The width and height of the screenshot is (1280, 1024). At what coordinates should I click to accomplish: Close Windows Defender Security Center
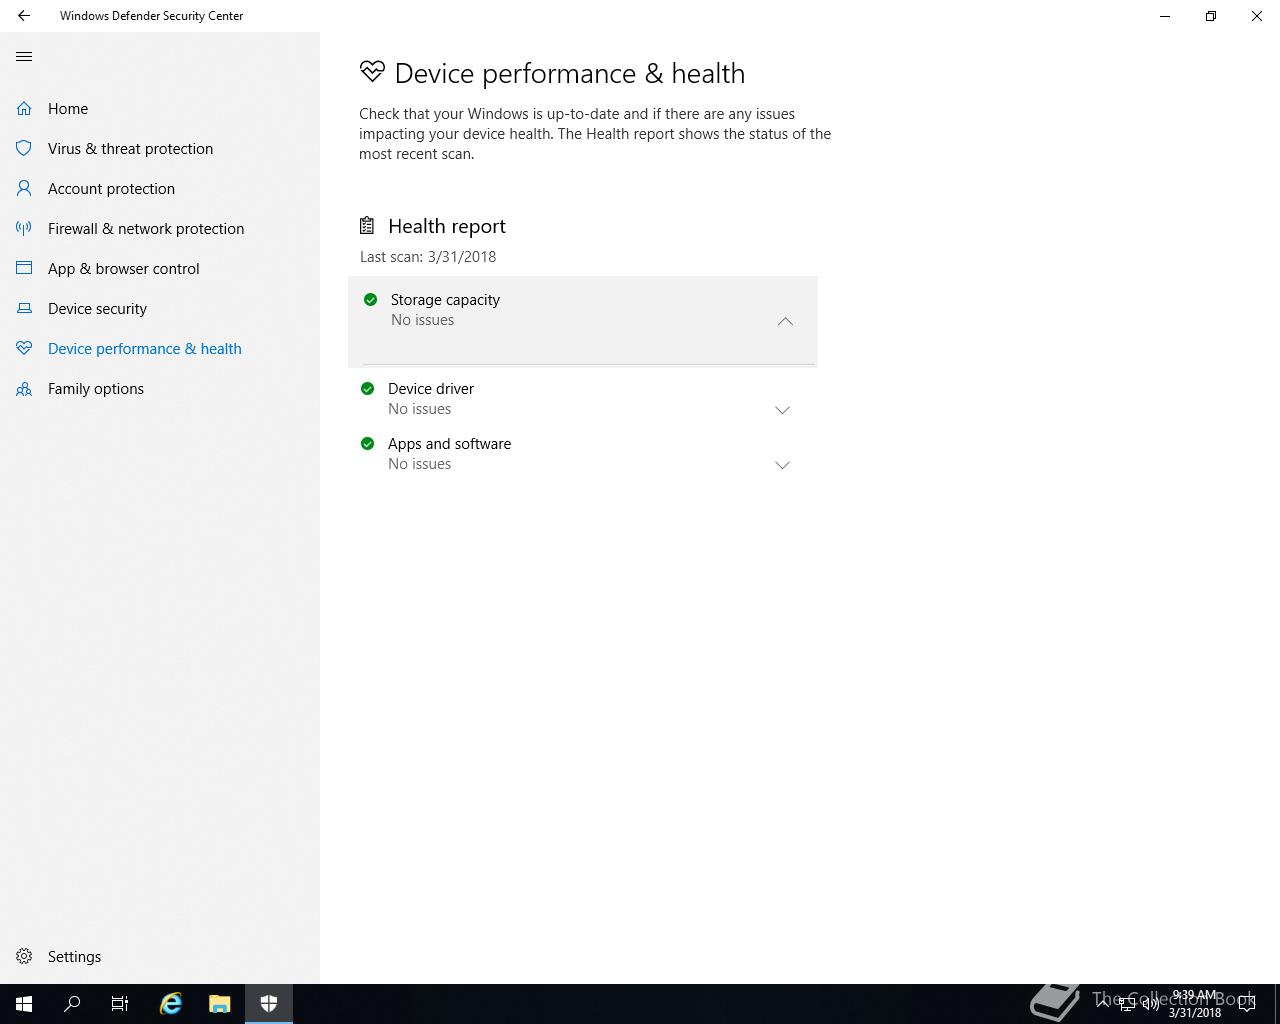click(1257, 16)
